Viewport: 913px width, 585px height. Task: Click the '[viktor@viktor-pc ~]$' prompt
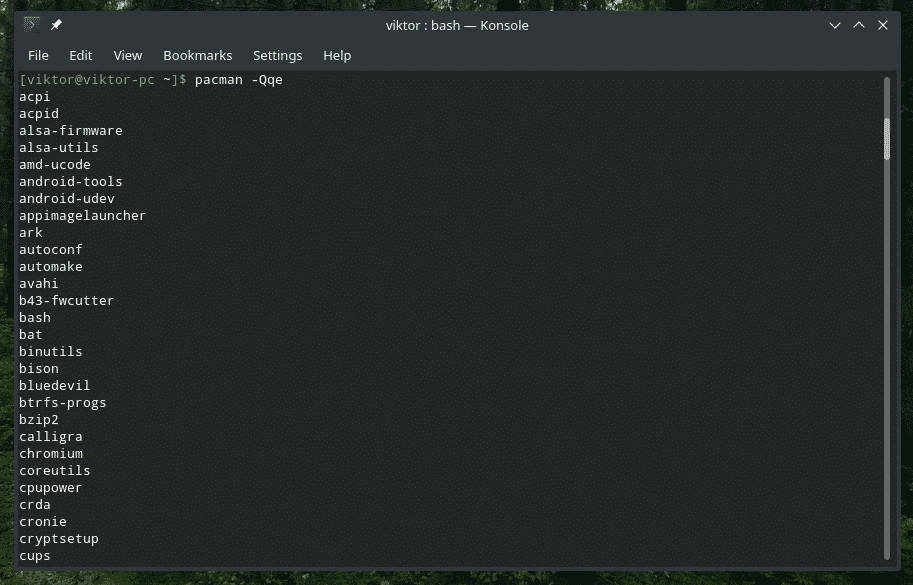[102, 80]
